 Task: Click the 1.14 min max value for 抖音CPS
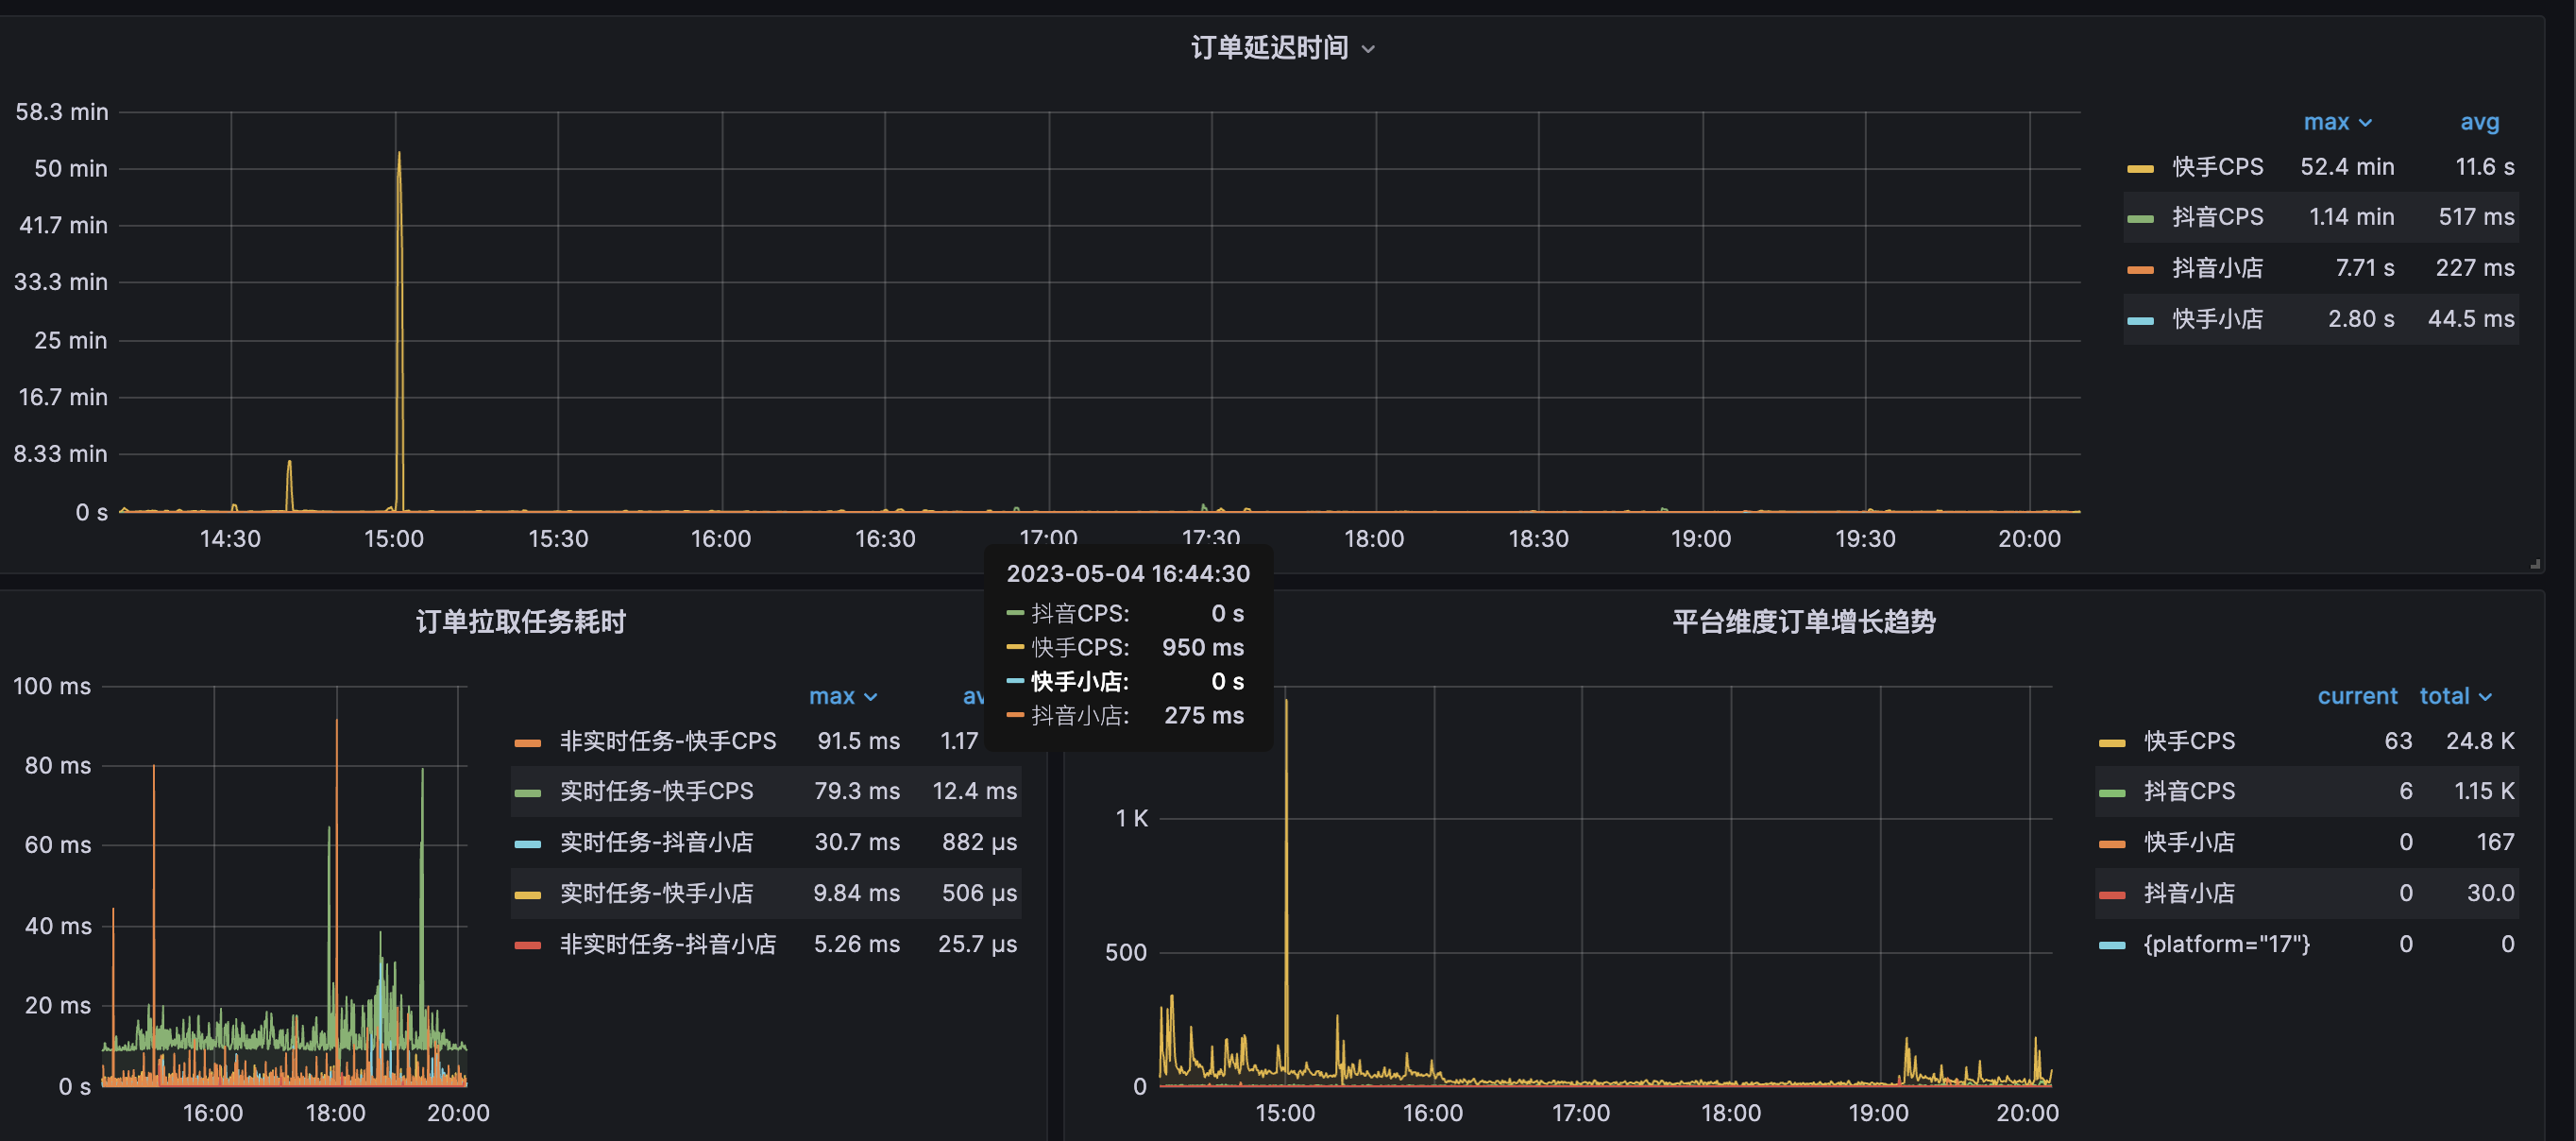coord(2351,217)
